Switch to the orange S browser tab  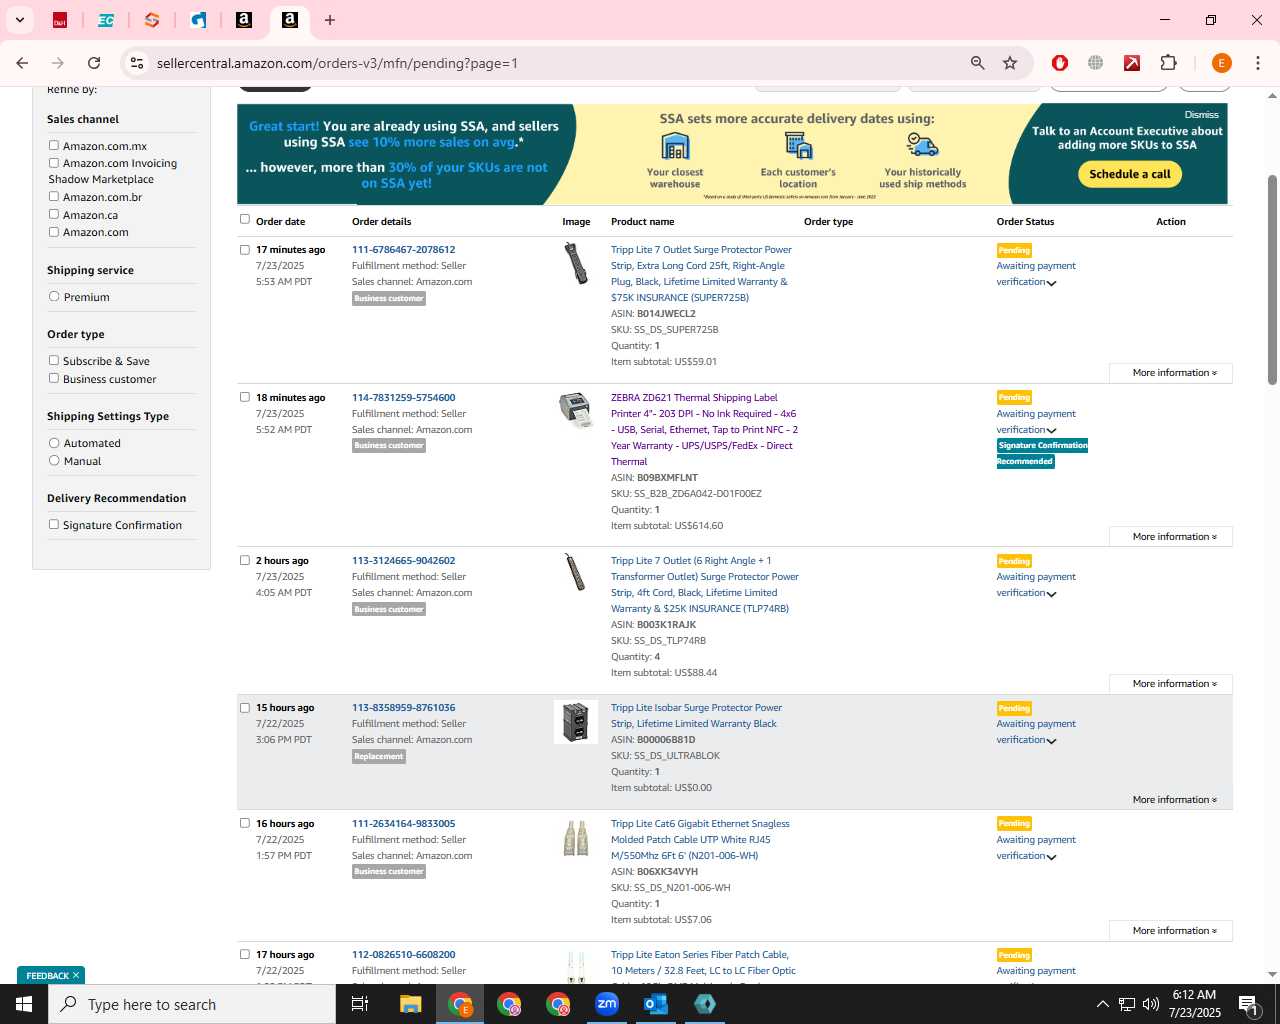pos(152,20)
